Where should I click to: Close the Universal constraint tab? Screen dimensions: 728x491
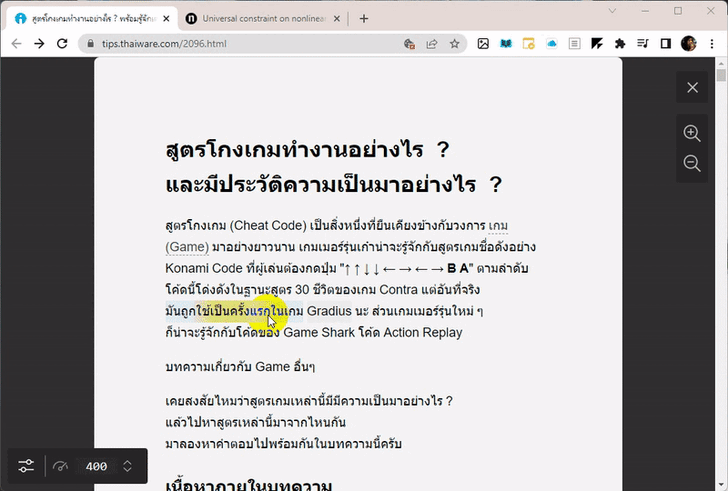pyautogui.click(x=337, y=19)
